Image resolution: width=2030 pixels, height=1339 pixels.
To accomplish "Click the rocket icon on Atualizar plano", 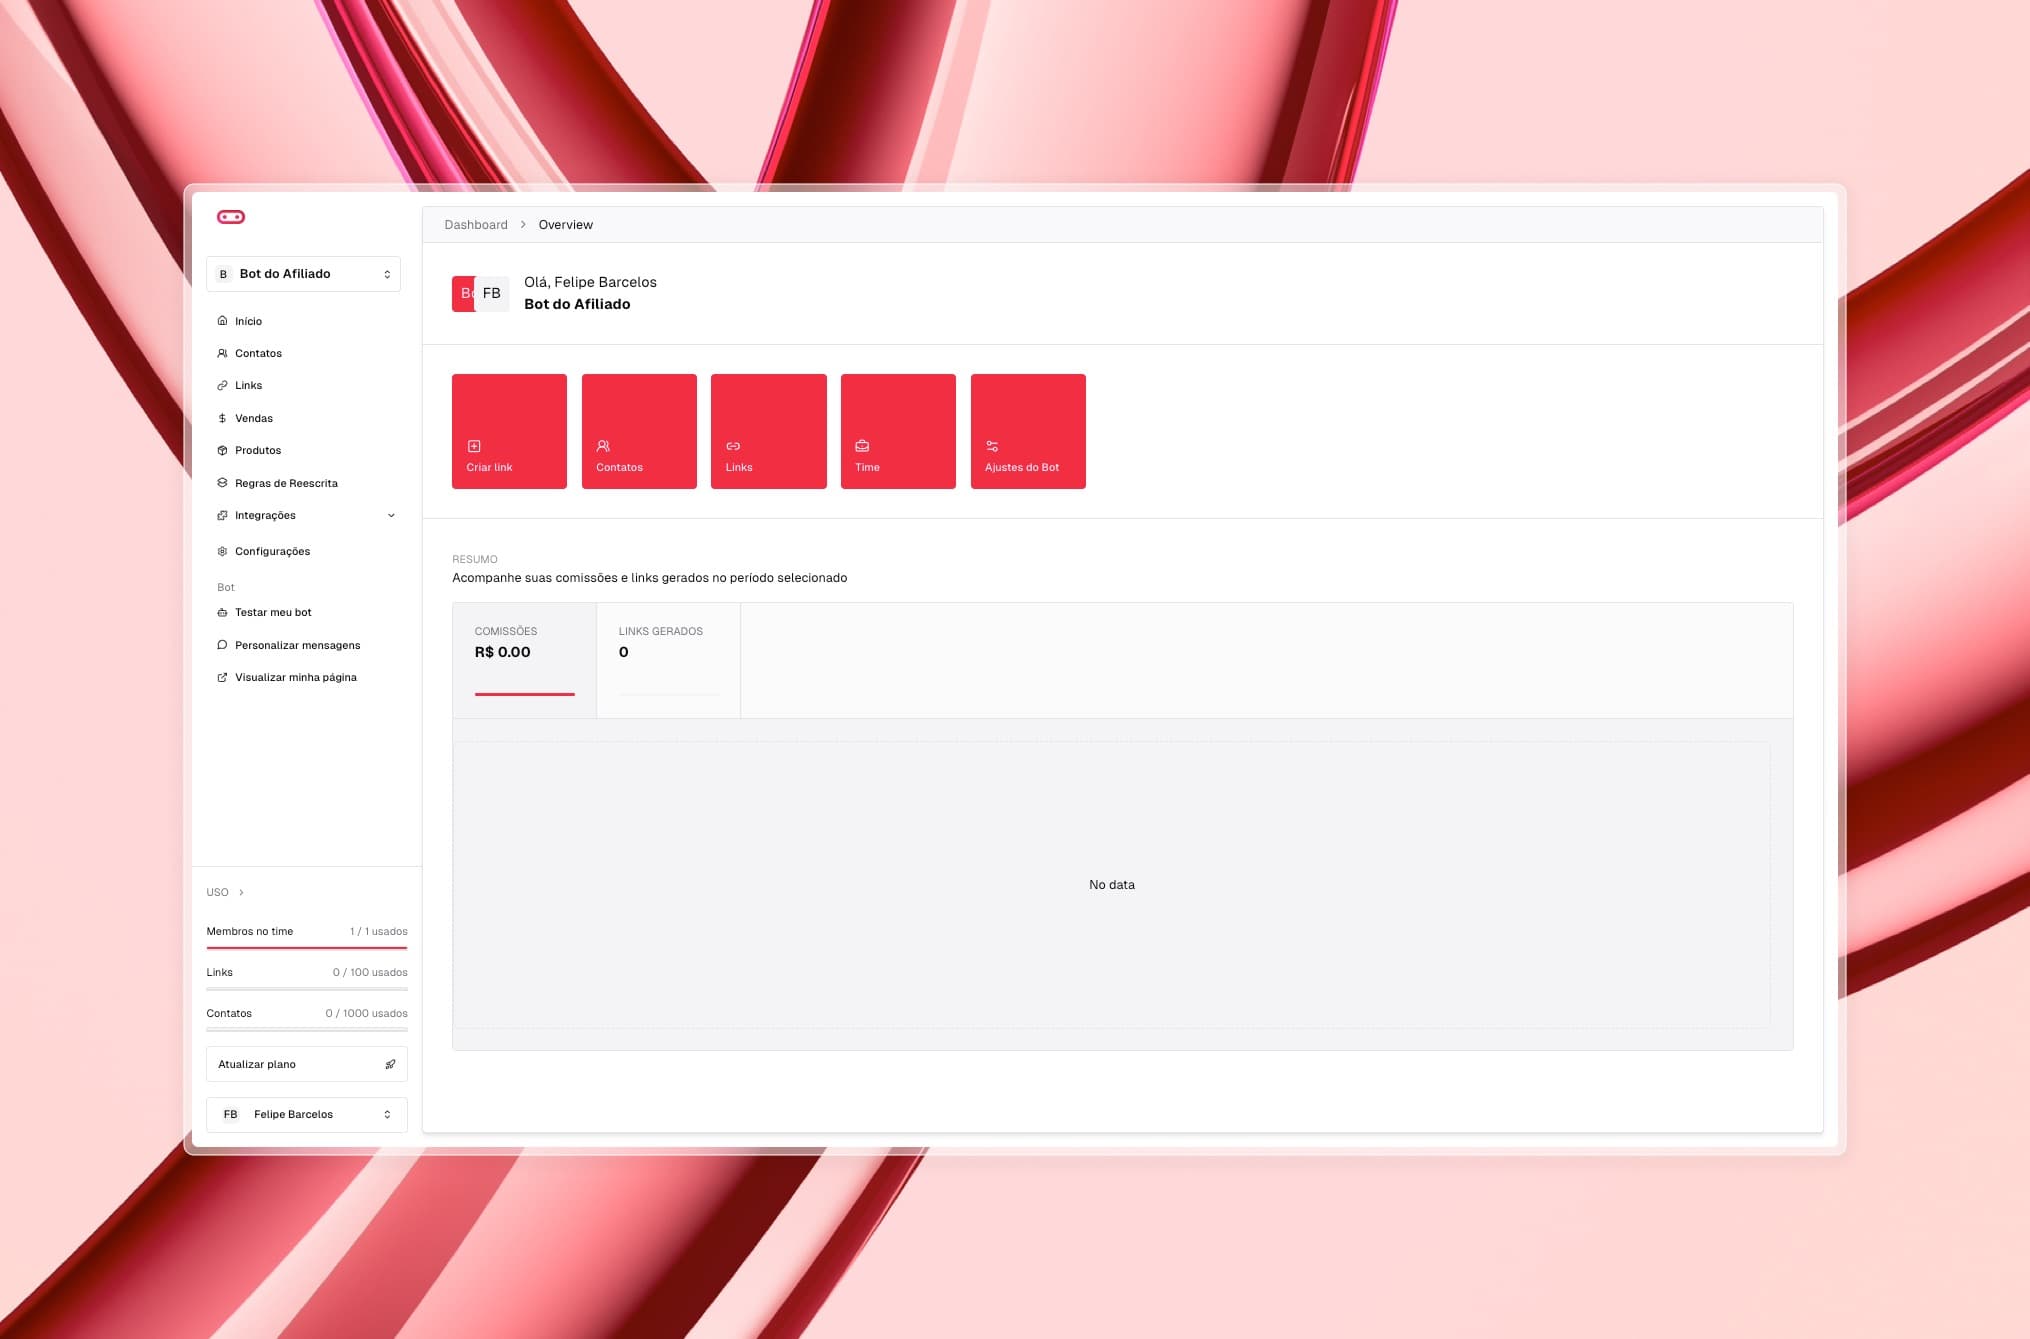I will pos(390,1064).
